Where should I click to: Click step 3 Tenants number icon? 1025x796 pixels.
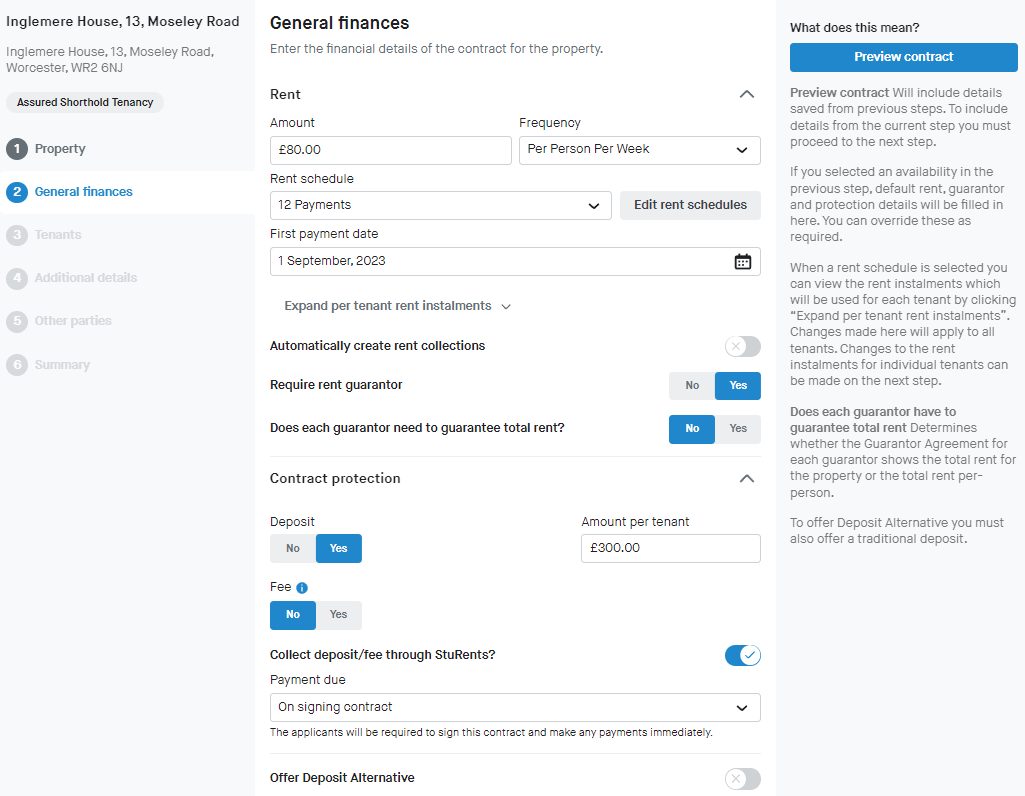point(17,235)
